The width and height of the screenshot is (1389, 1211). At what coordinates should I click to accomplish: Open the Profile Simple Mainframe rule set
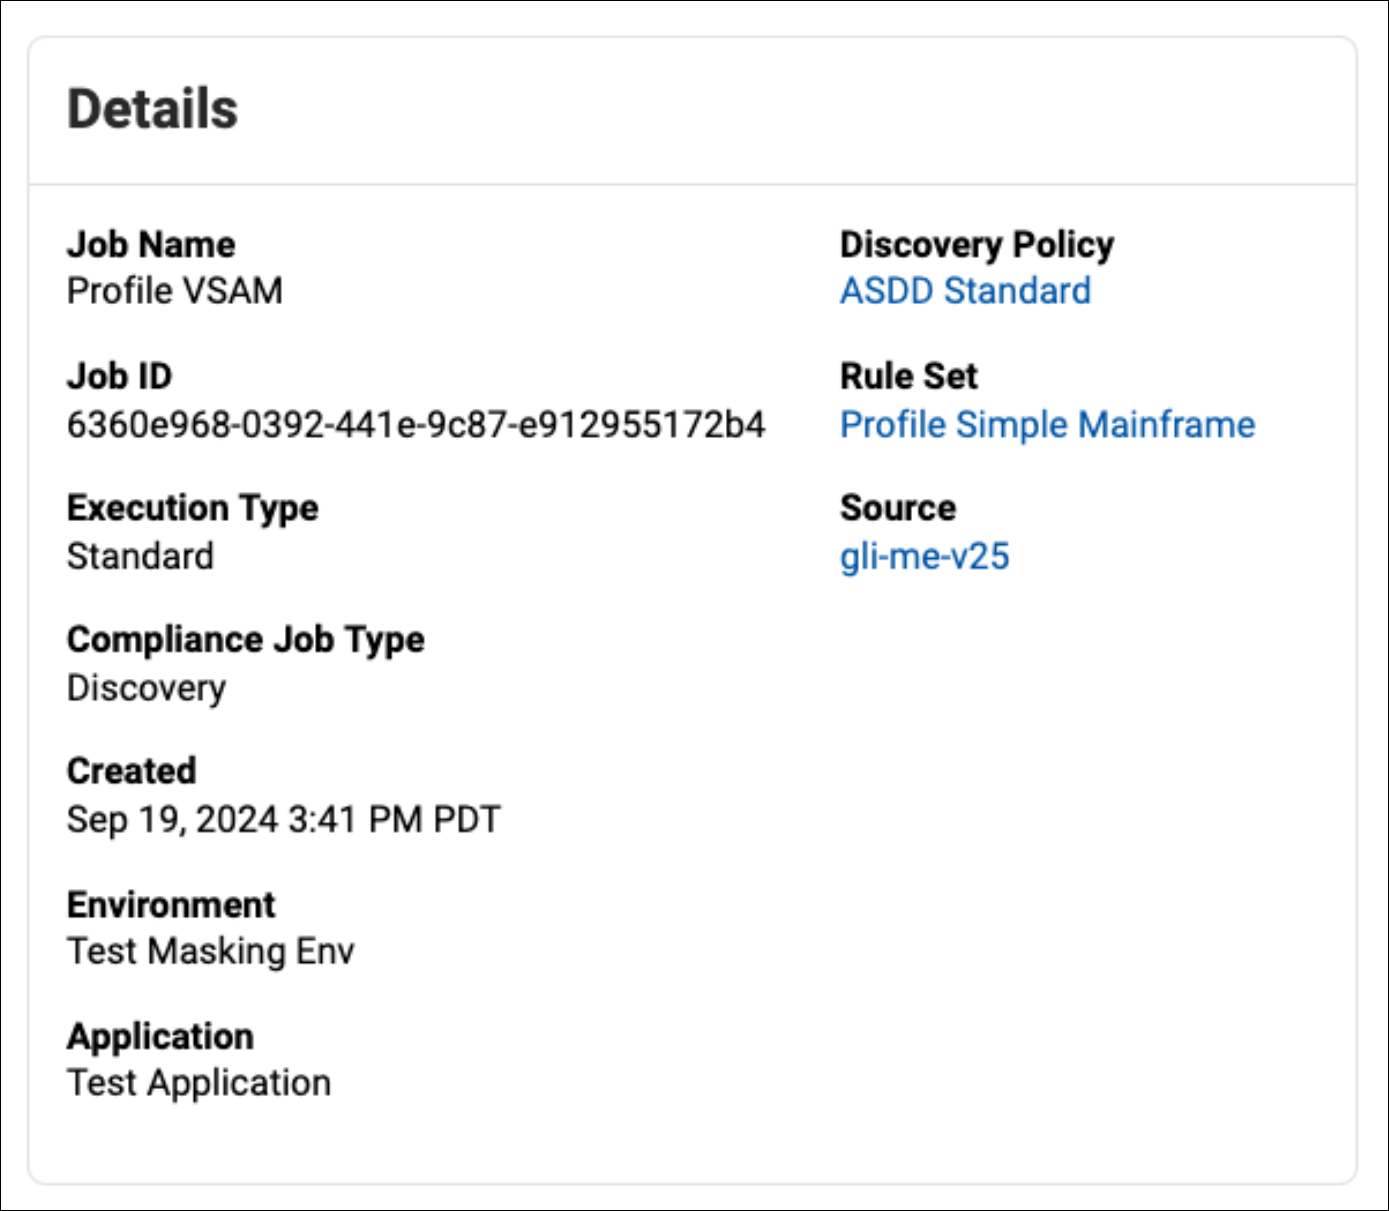coord(1047,424)
